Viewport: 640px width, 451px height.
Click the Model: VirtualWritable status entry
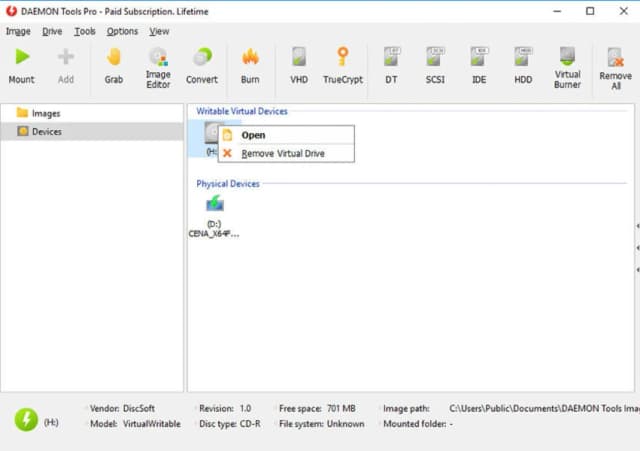tap(135, 424)
